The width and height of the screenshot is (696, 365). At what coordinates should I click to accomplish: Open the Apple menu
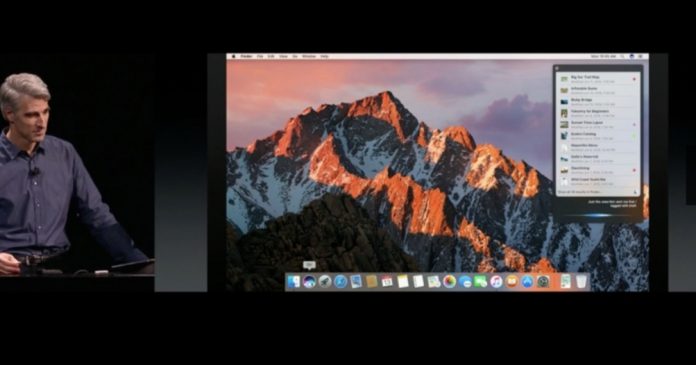click(x=234, y=56)
